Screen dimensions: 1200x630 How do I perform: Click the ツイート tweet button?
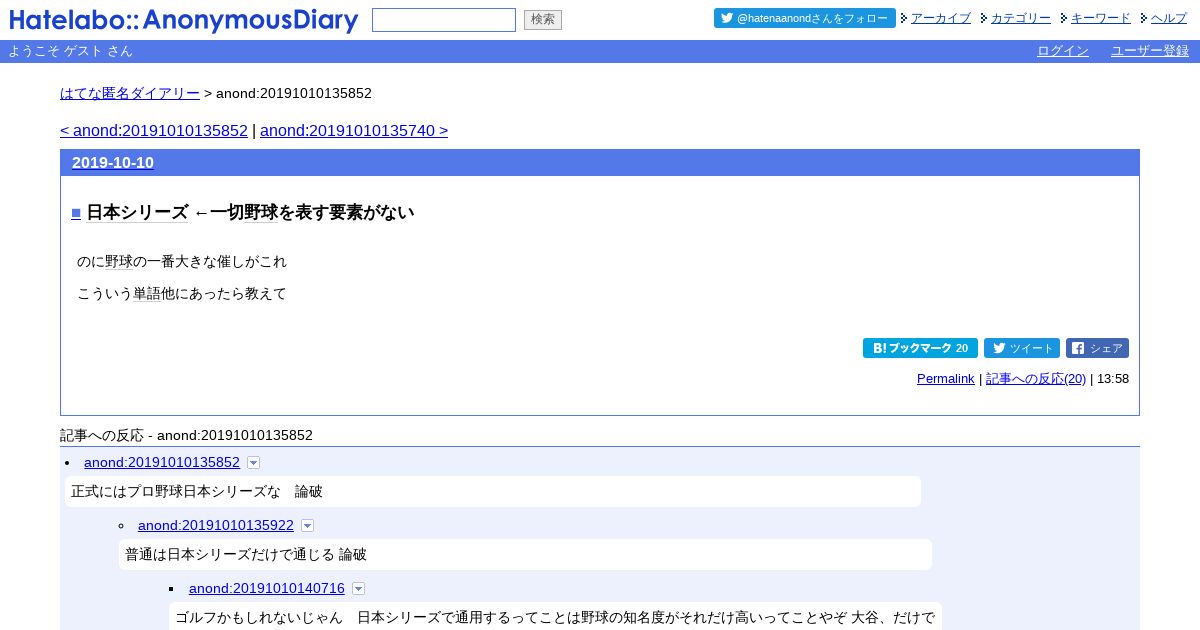click(x=1022, y=348)
